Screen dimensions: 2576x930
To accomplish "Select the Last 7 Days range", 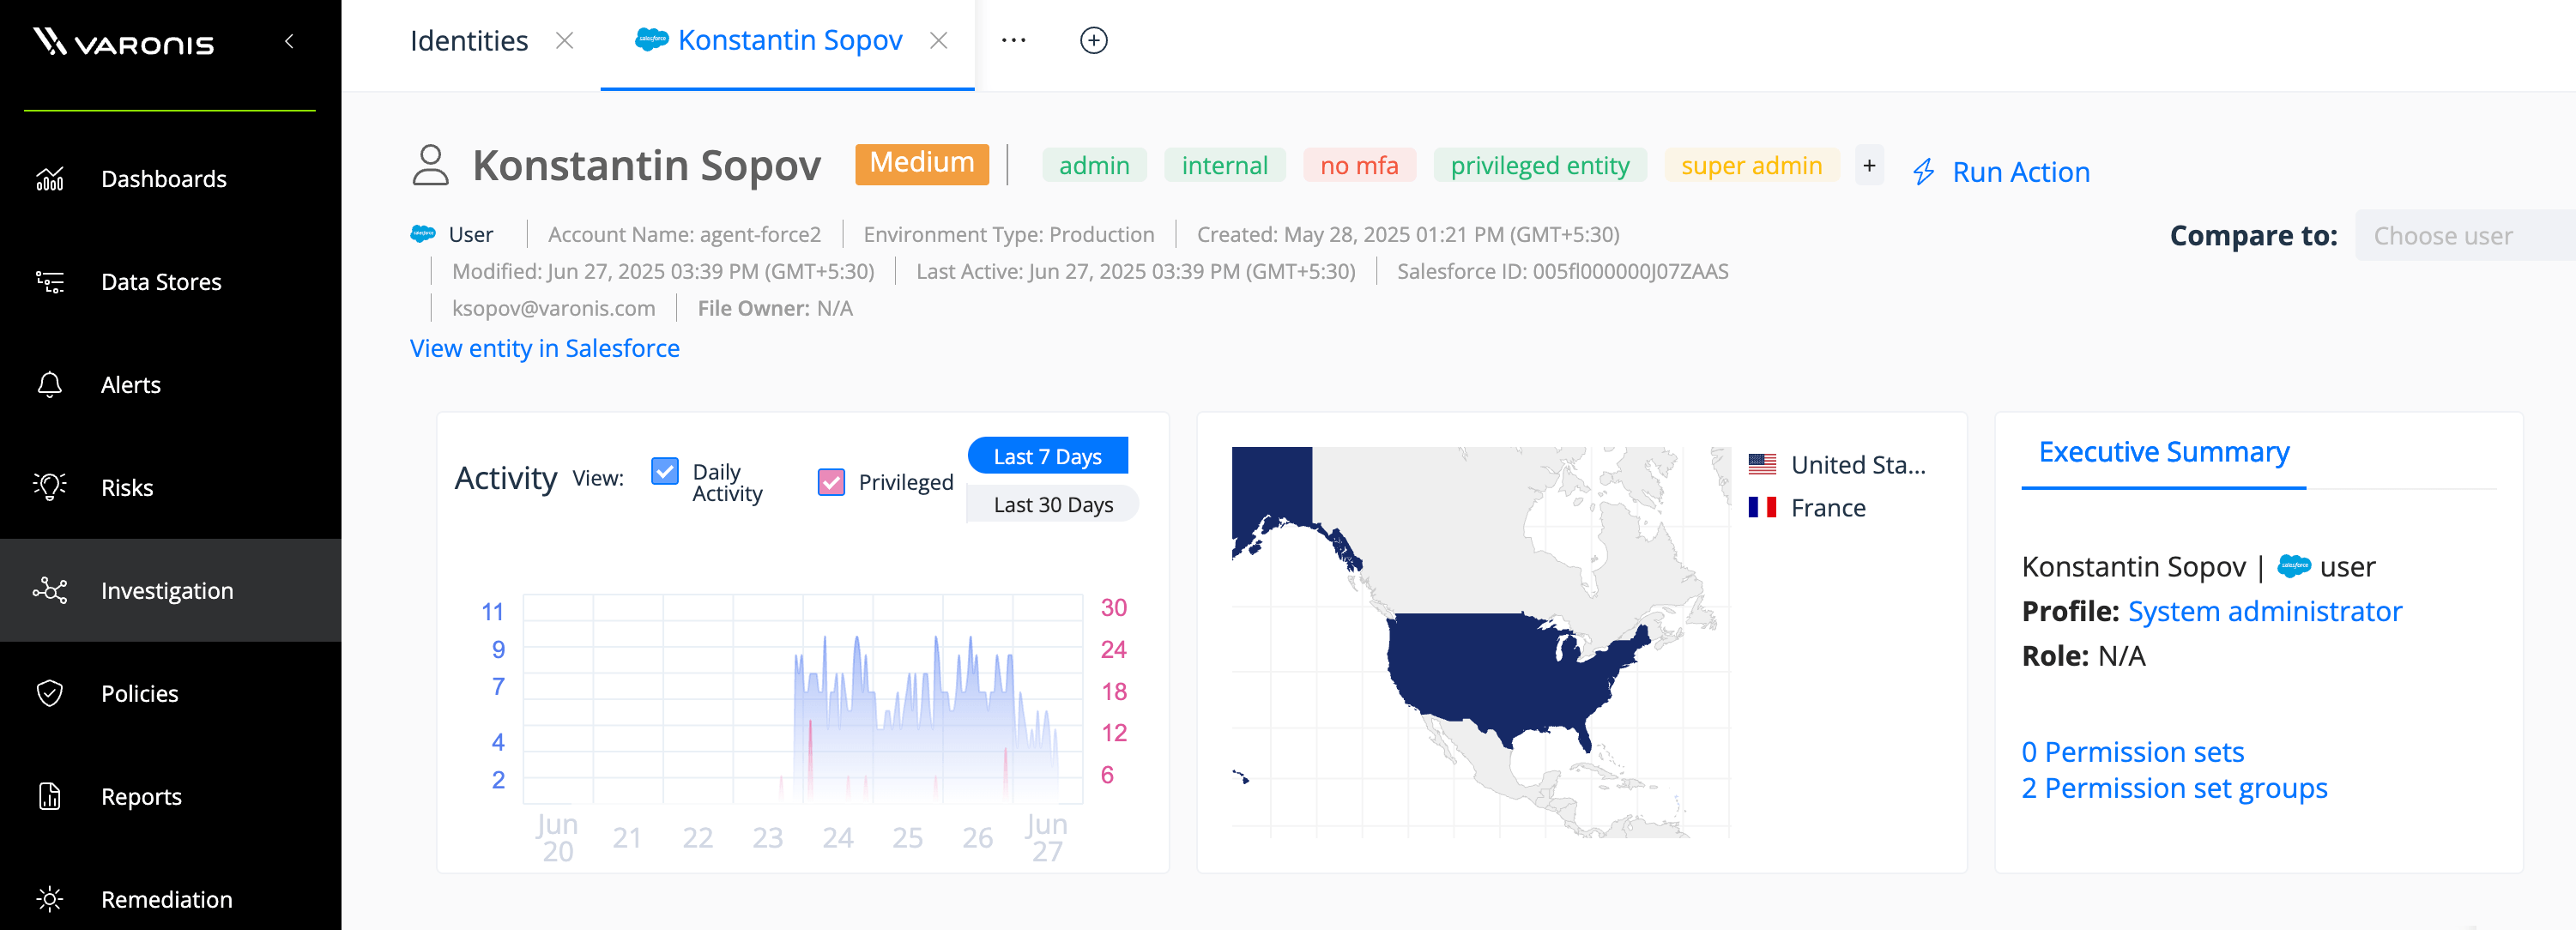I will pos(1048,456).
